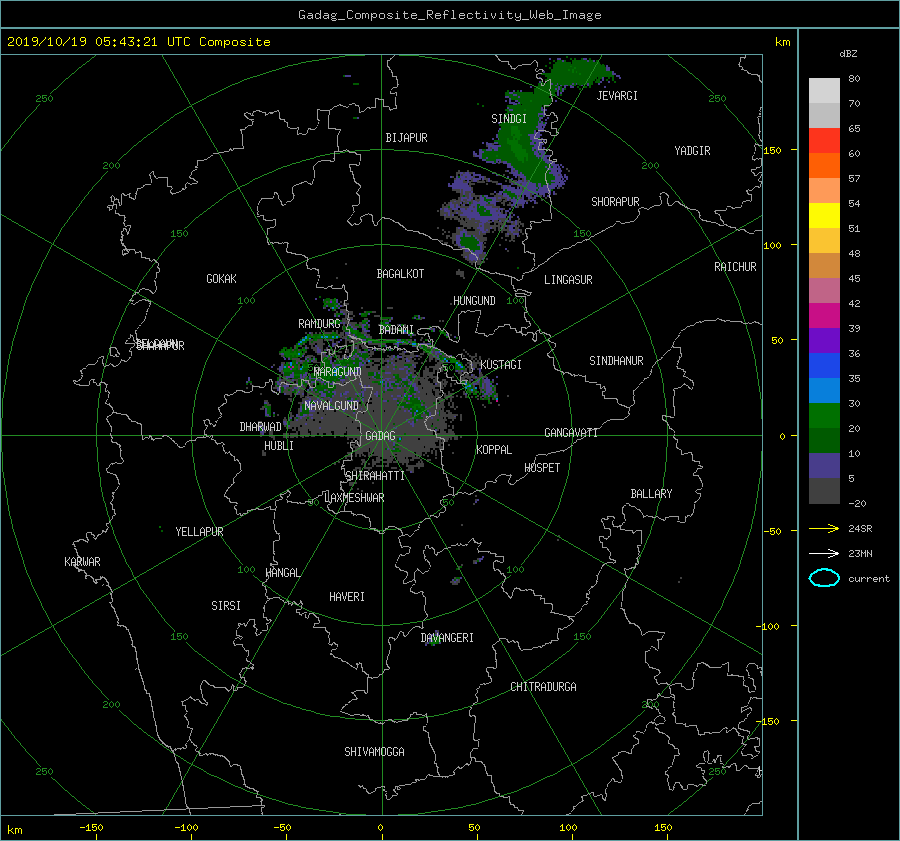Click the RAMDURG city label
The height and width of the screenshot is (841, 900).
tap(319, 324)
